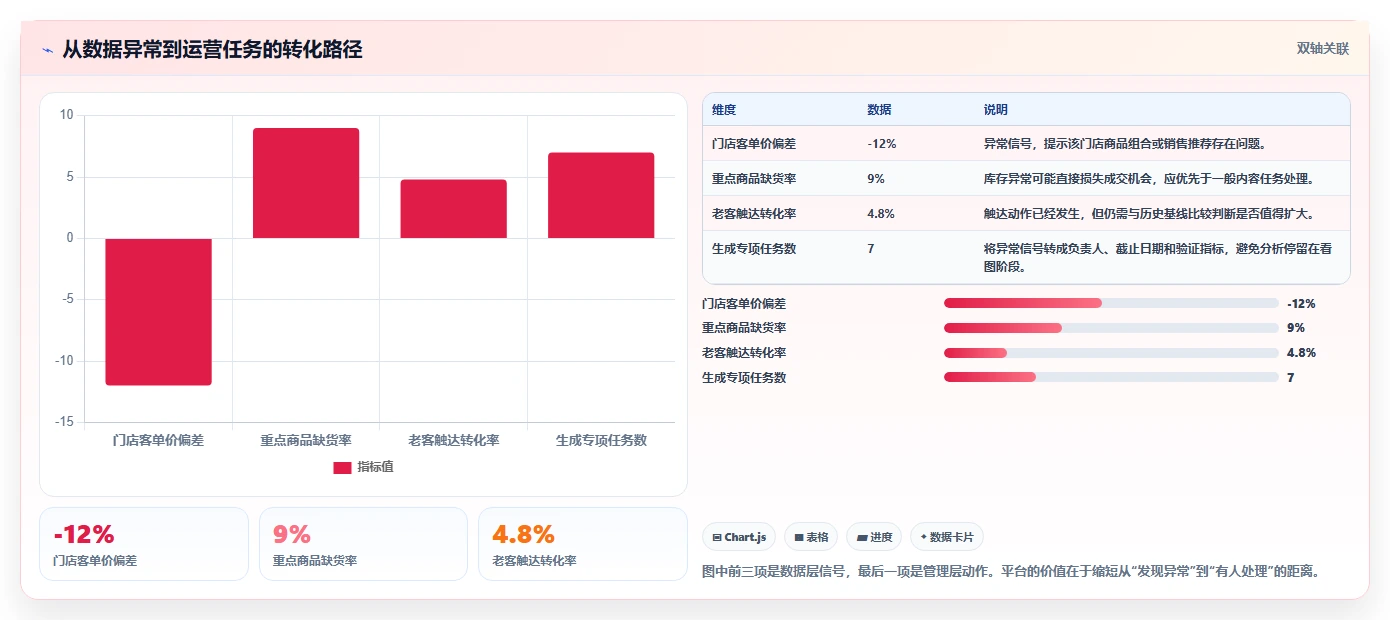Click description starting 将异常信号转成负责人
The width and height of the screenshot is (1390, 620).
click(x=1158, y=258)
